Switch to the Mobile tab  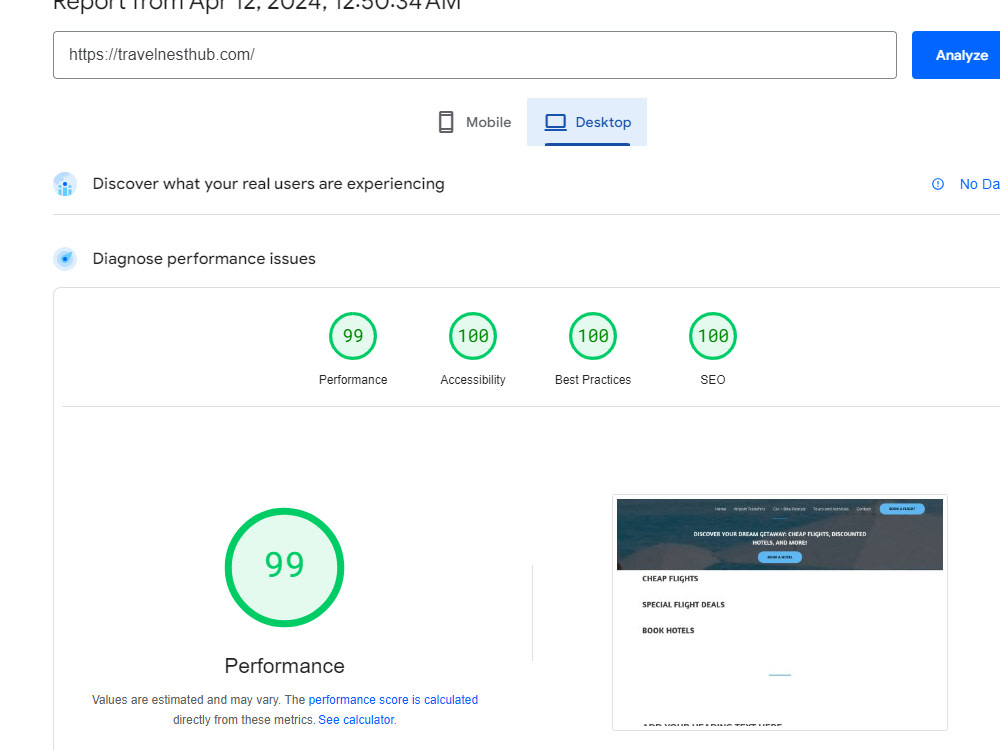pos(474,122)
